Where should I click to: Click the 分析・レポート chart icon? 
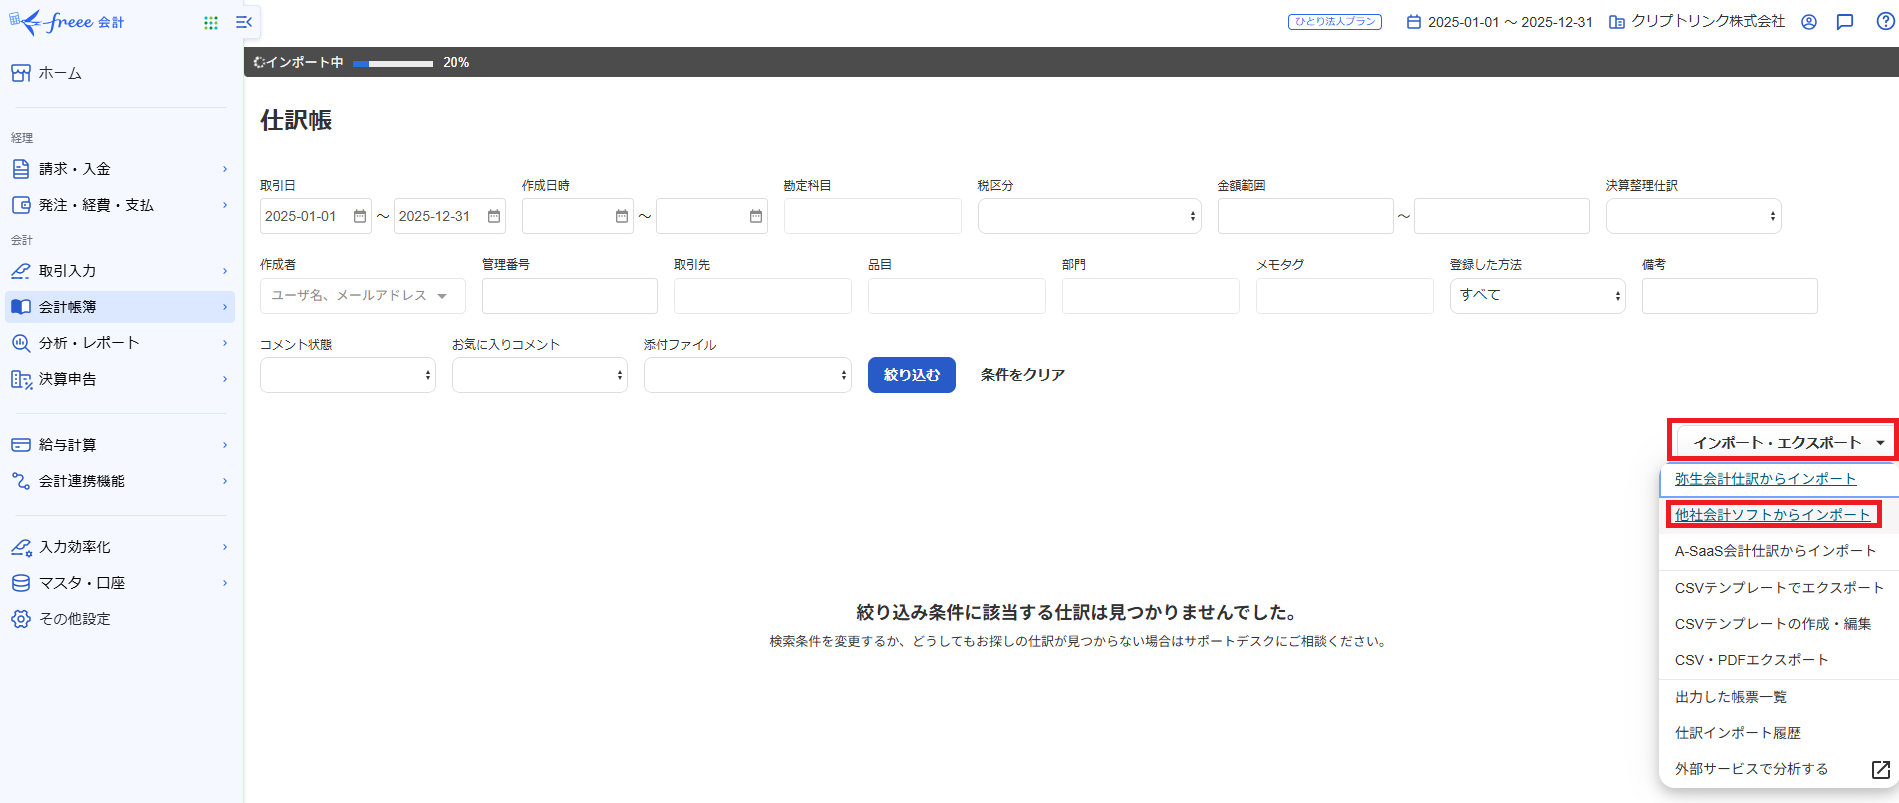tap(21, 343)
